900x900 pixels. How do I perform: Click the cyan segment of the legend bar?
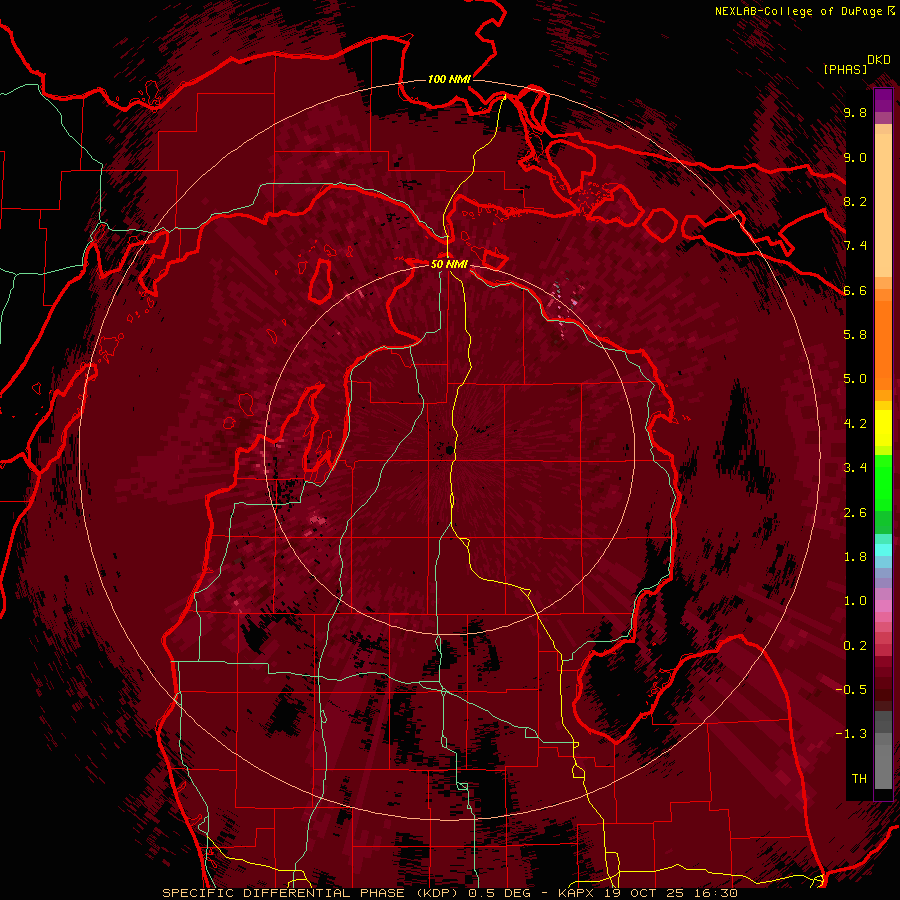click(x=883, y=549)
